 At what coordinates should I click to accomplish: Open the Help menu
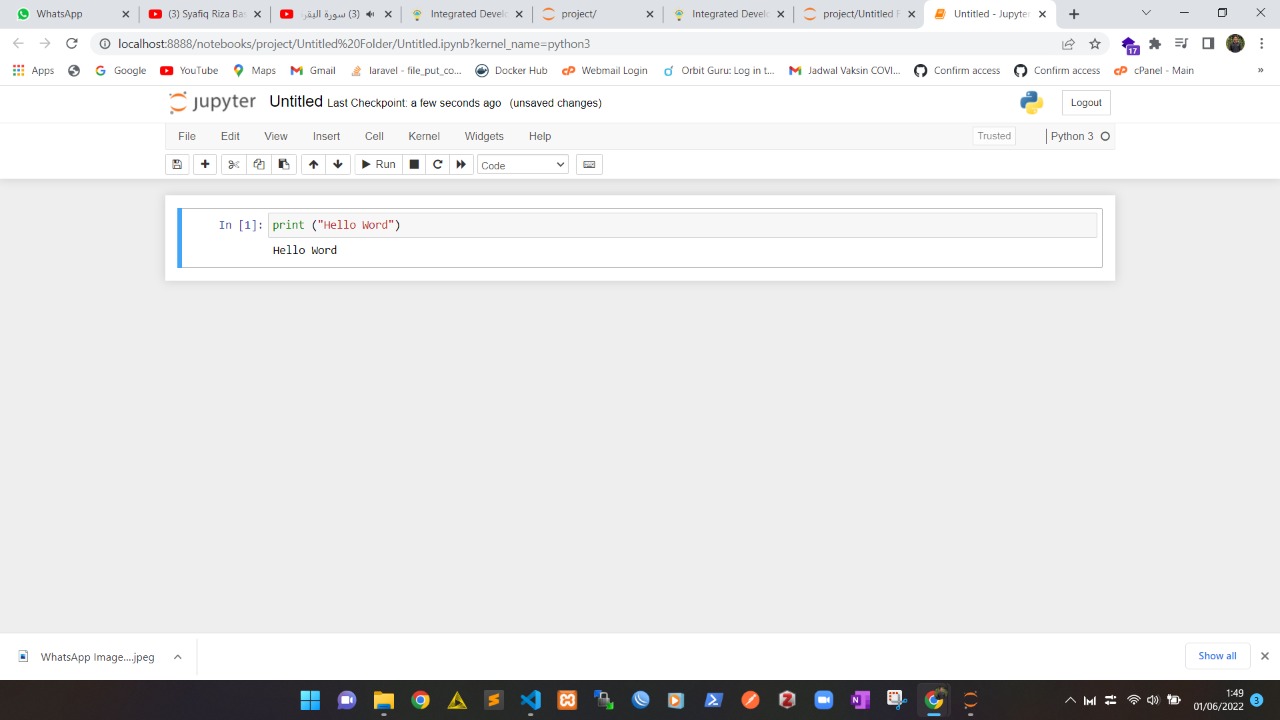pyautogui.click(x=540, y=136)
